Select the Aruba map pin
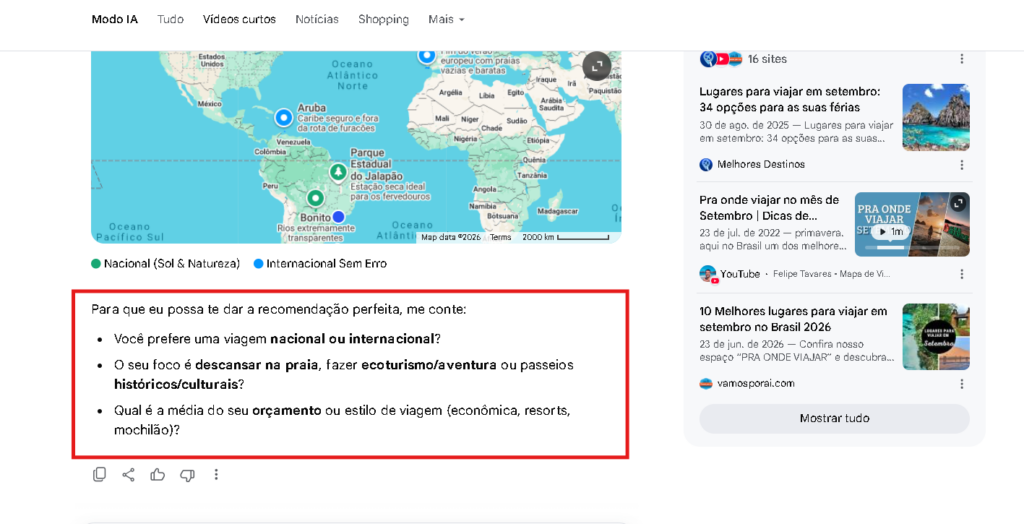Image resolution: width=1024 pixels, height=524 pixels. [283, 118]
